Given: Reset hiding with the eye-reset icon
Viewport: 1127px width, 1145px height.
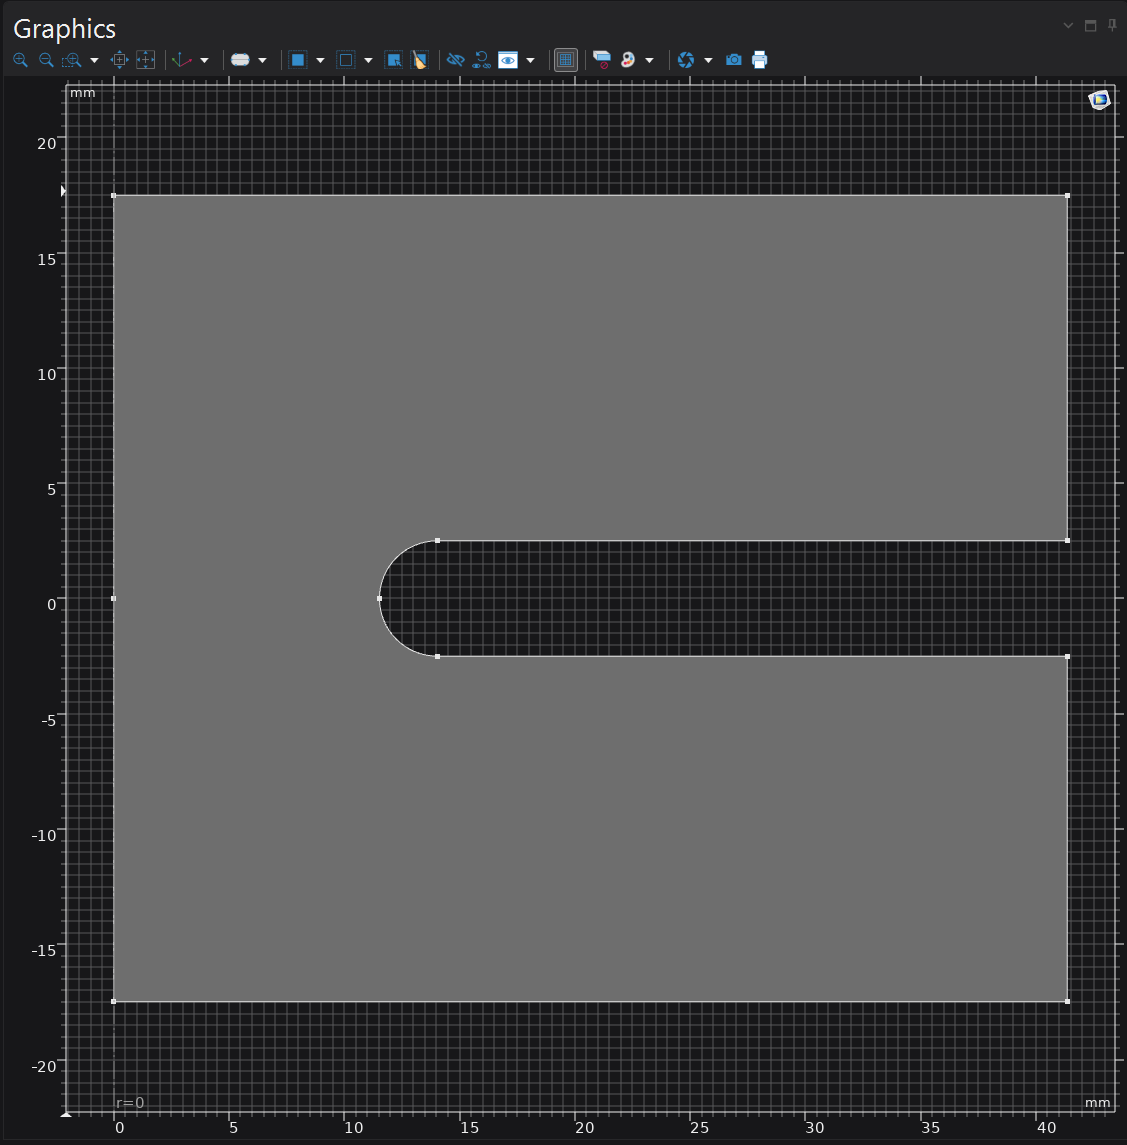Looking at the screenshot, I should [482, 60].
